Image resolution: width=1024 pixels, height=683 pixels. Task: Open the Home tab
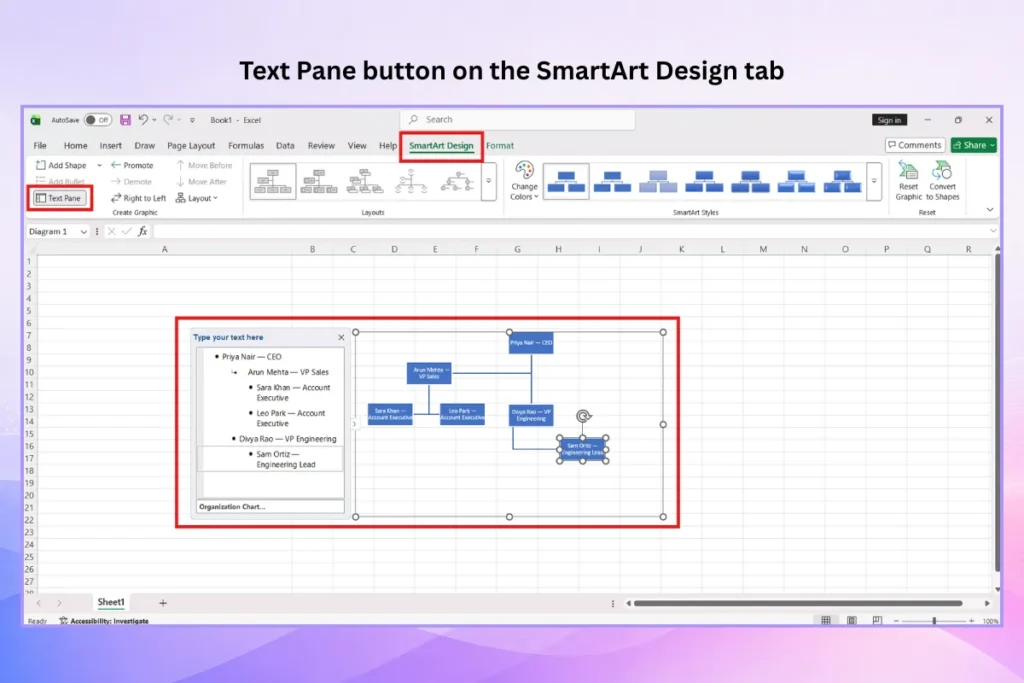click(x=75, y=146)
